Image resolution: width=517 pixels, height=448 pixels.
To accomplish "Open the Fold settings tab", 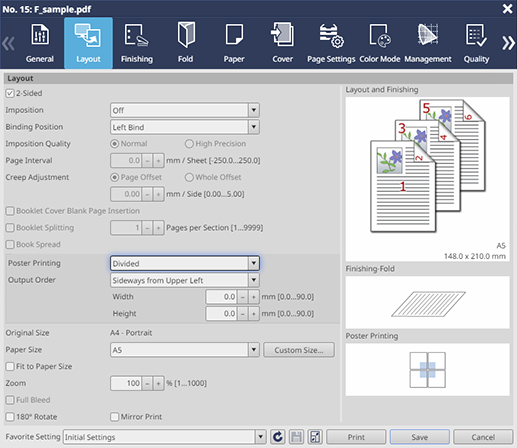I will point(185,43).
